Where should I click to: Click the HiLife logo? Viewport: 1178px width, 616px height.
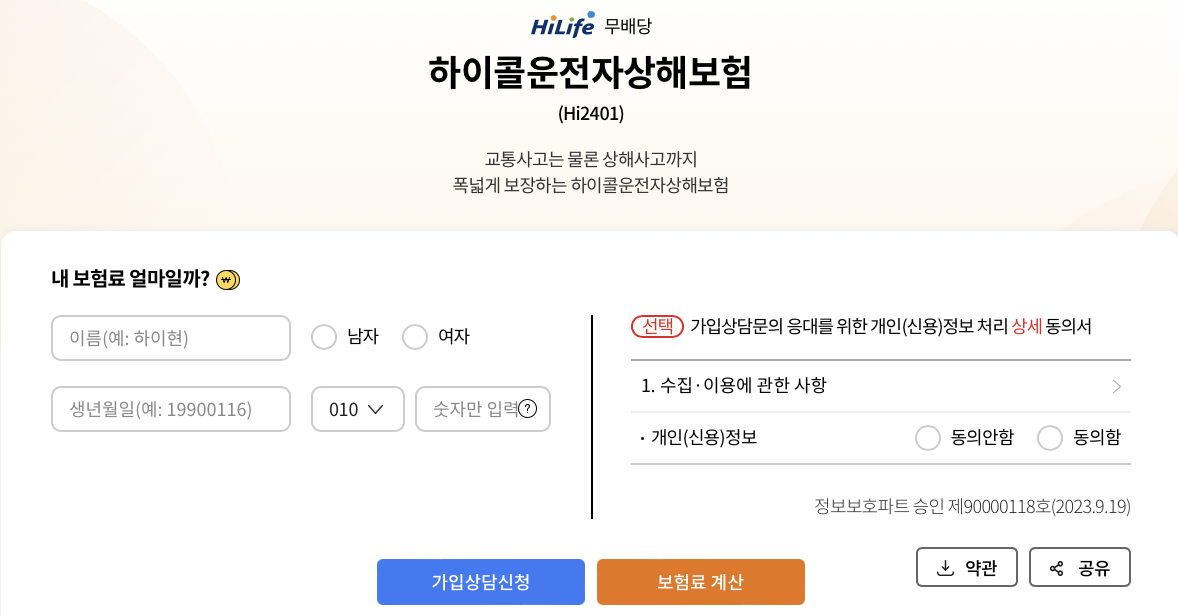563,25
